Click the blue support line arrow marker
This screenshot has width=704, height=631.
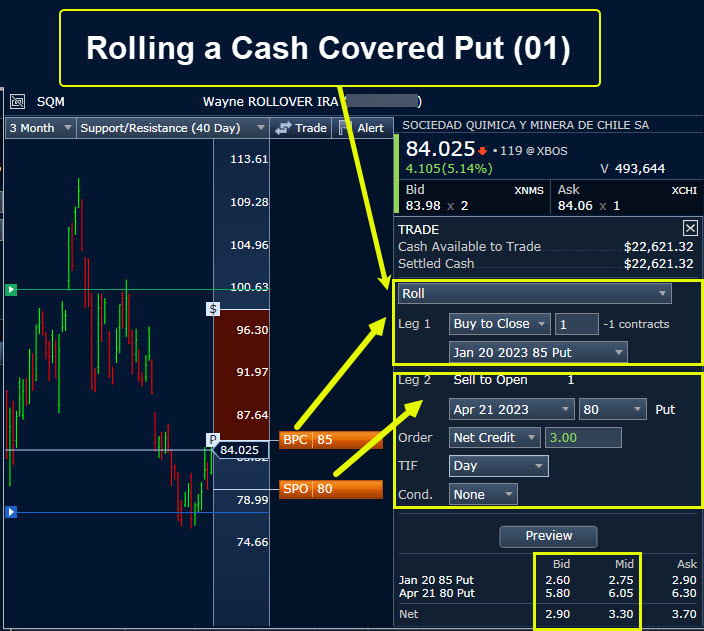[11, 512]
